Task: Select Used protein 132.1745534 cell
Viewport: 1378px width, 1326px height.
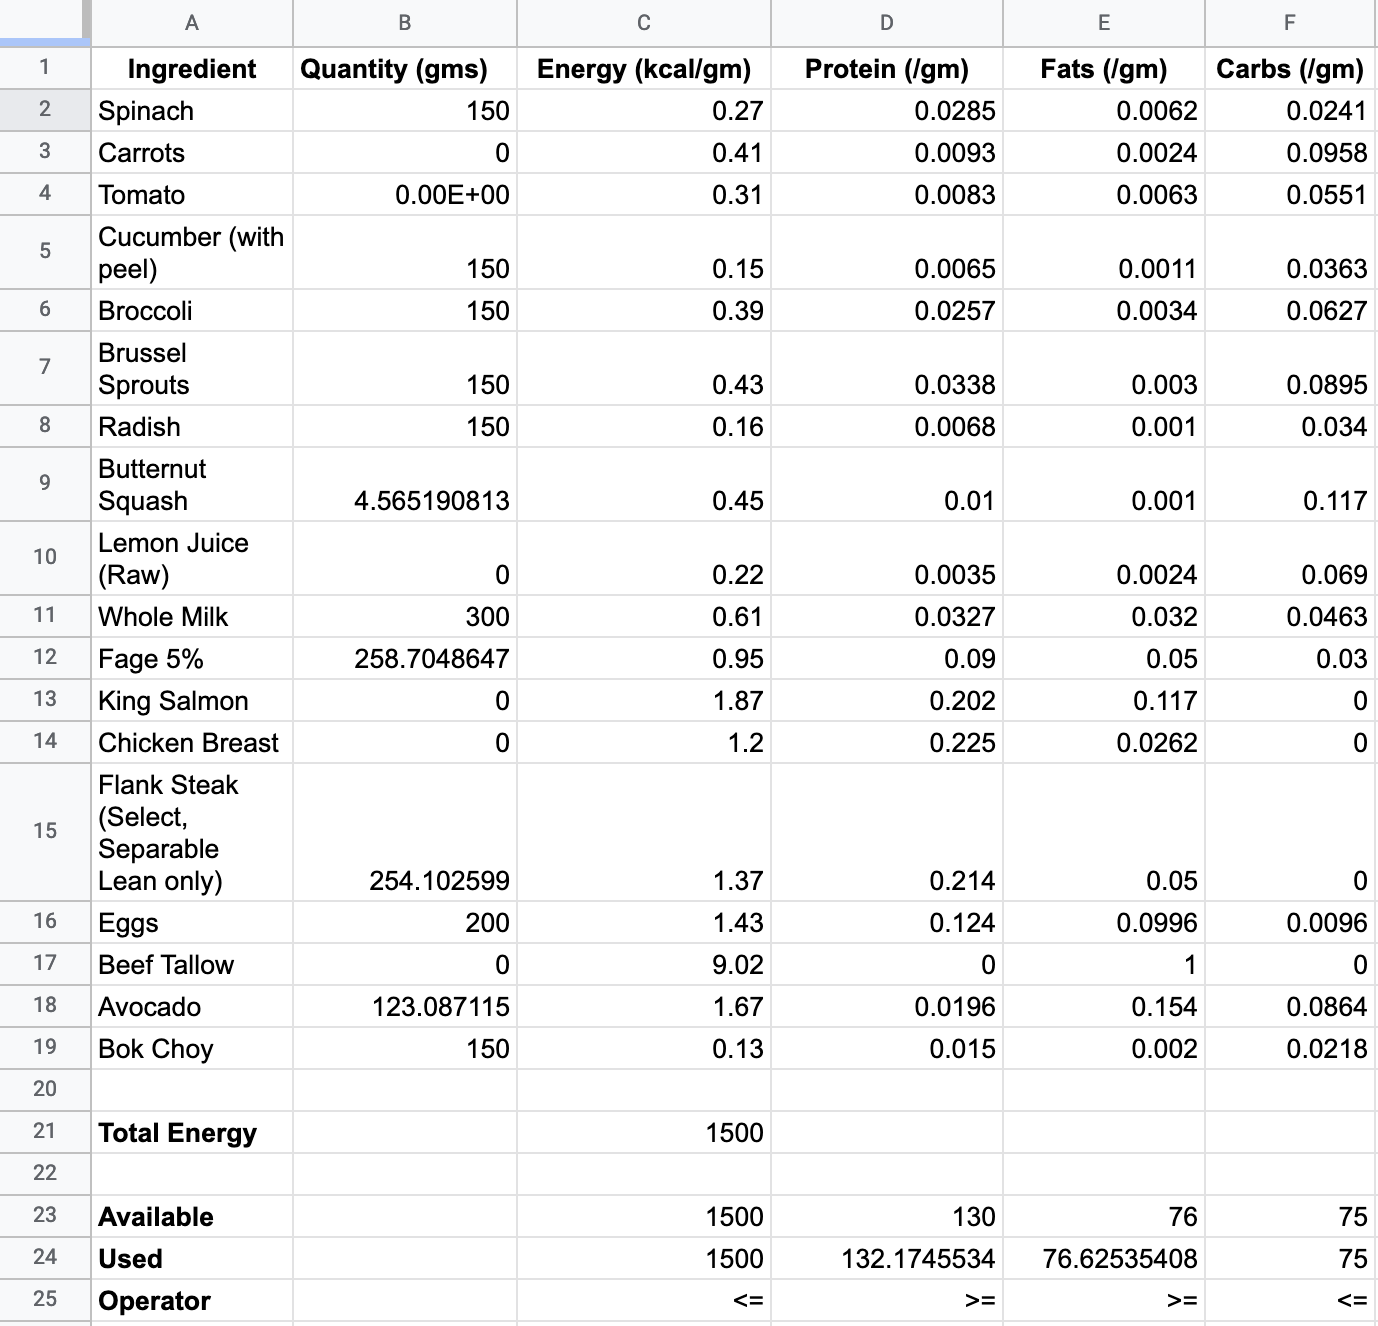Action: (x=887, y=1258)
